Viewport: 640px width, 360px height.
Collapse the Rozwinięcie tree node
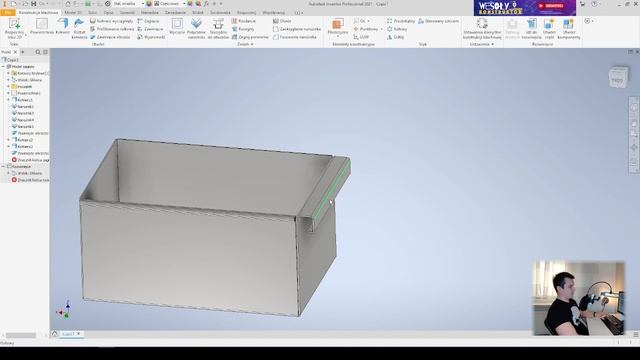pyautogui.click(x=3, y=167)
